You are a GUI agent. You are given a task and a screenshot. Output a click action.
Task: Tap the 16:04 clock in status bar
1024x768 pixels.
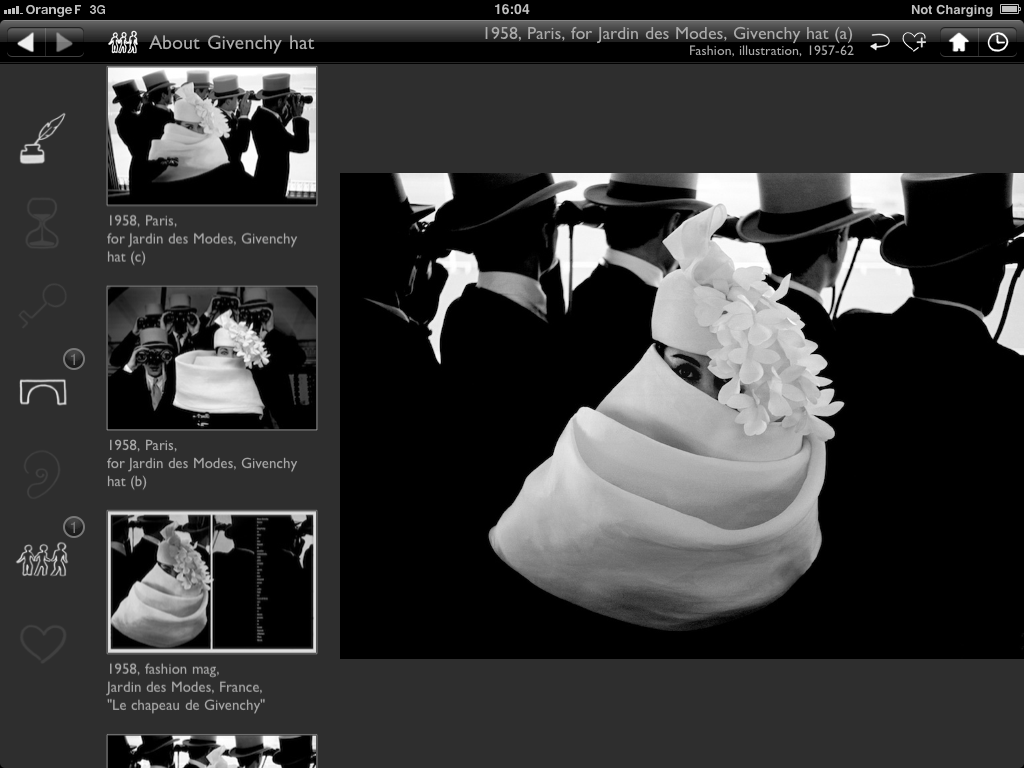512,9
